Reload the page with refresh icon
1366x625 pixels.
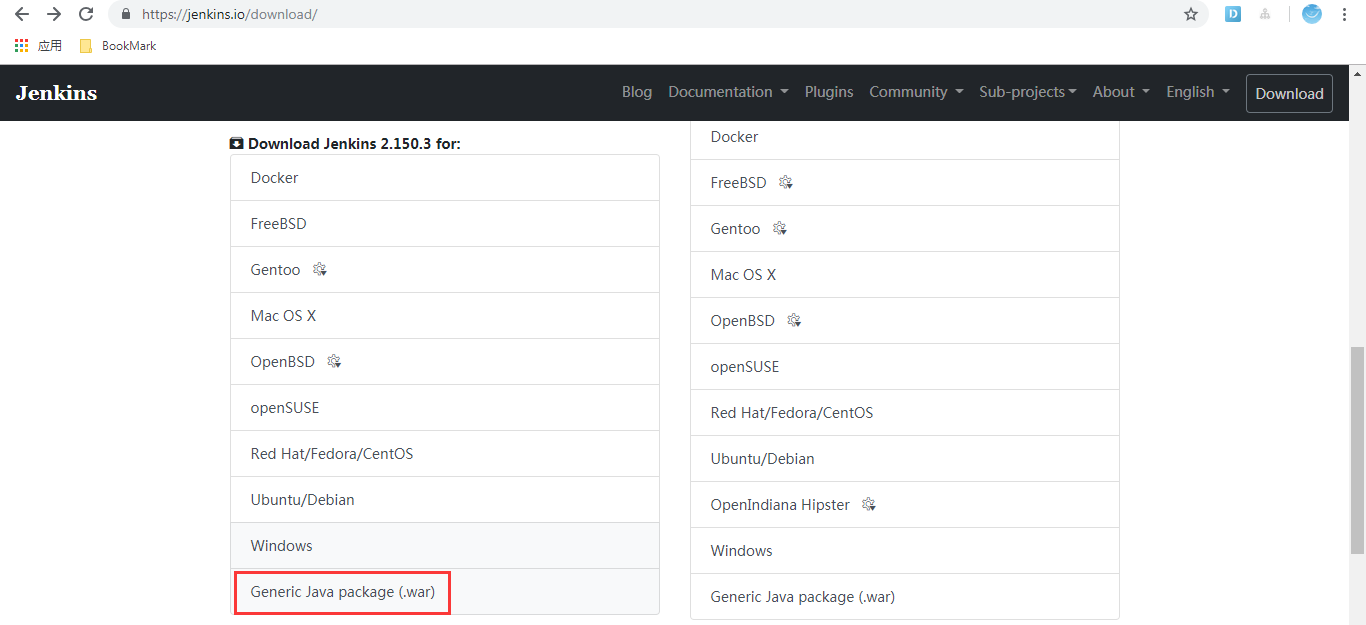pos(86,14)
